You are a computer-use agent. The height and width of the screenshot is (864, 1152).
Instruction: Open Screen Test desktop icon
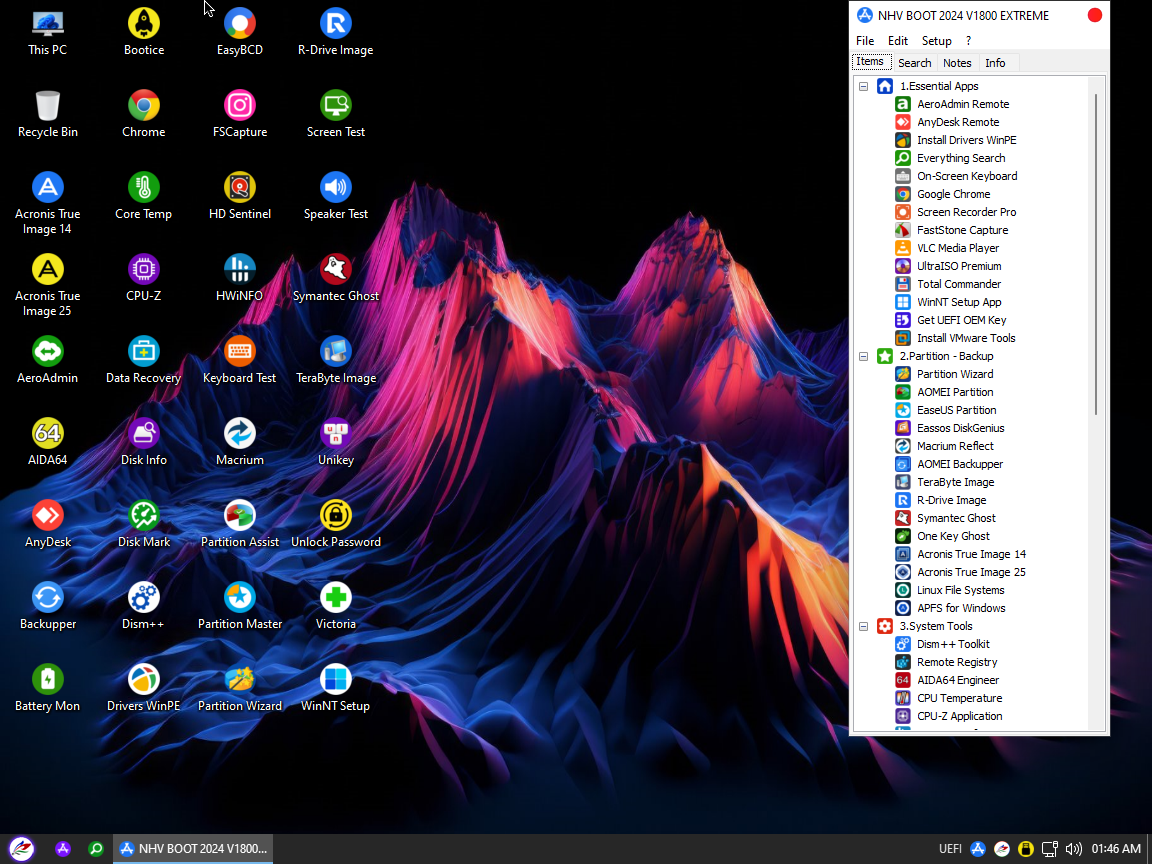[x=336, y=114]
